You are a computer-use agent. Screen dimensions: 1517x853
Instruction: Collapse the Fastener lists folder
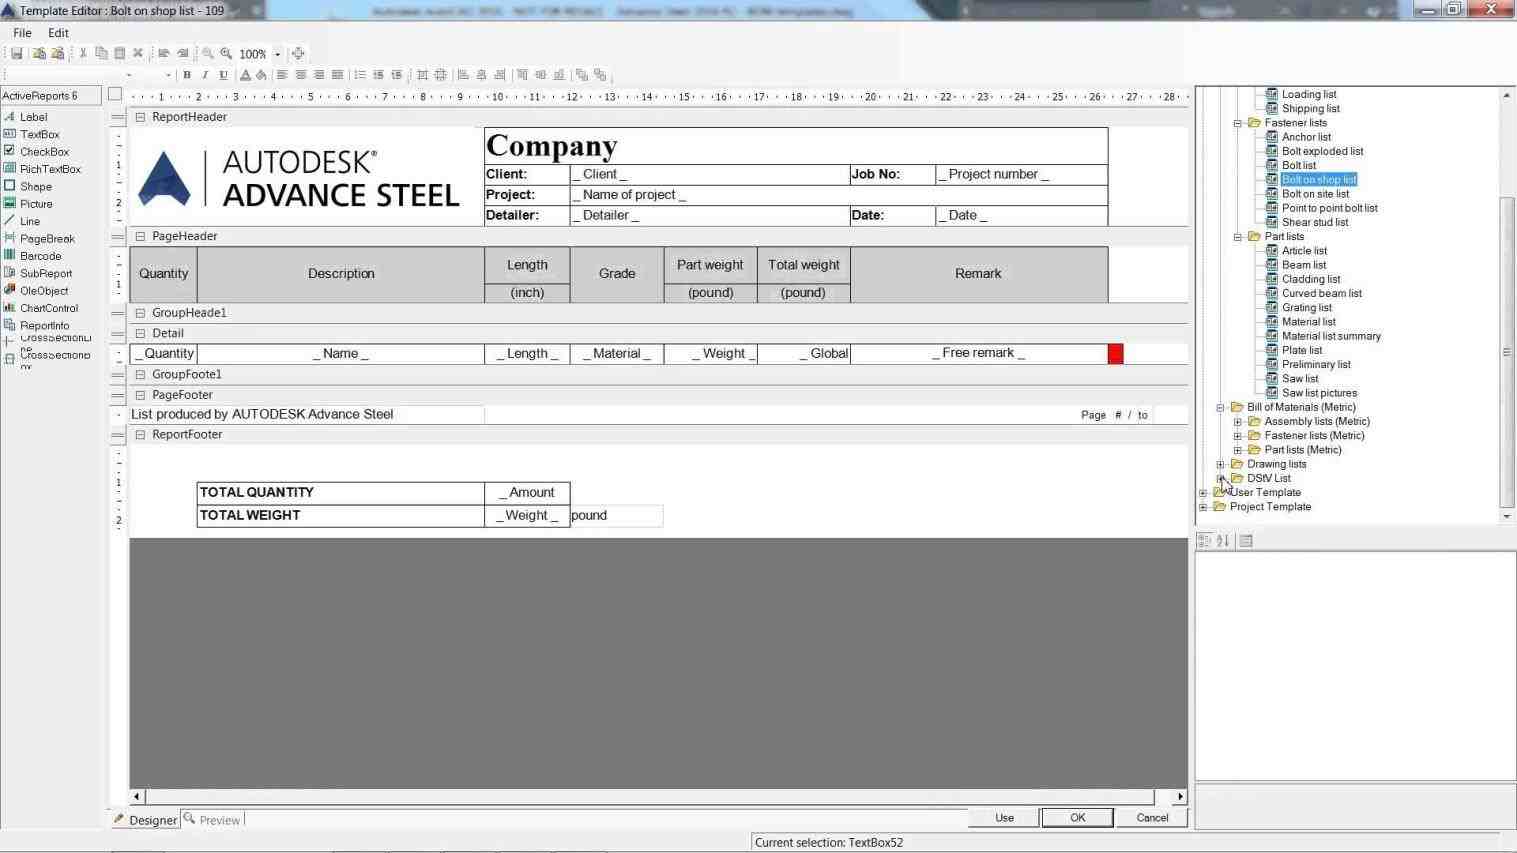point(1238,122)
